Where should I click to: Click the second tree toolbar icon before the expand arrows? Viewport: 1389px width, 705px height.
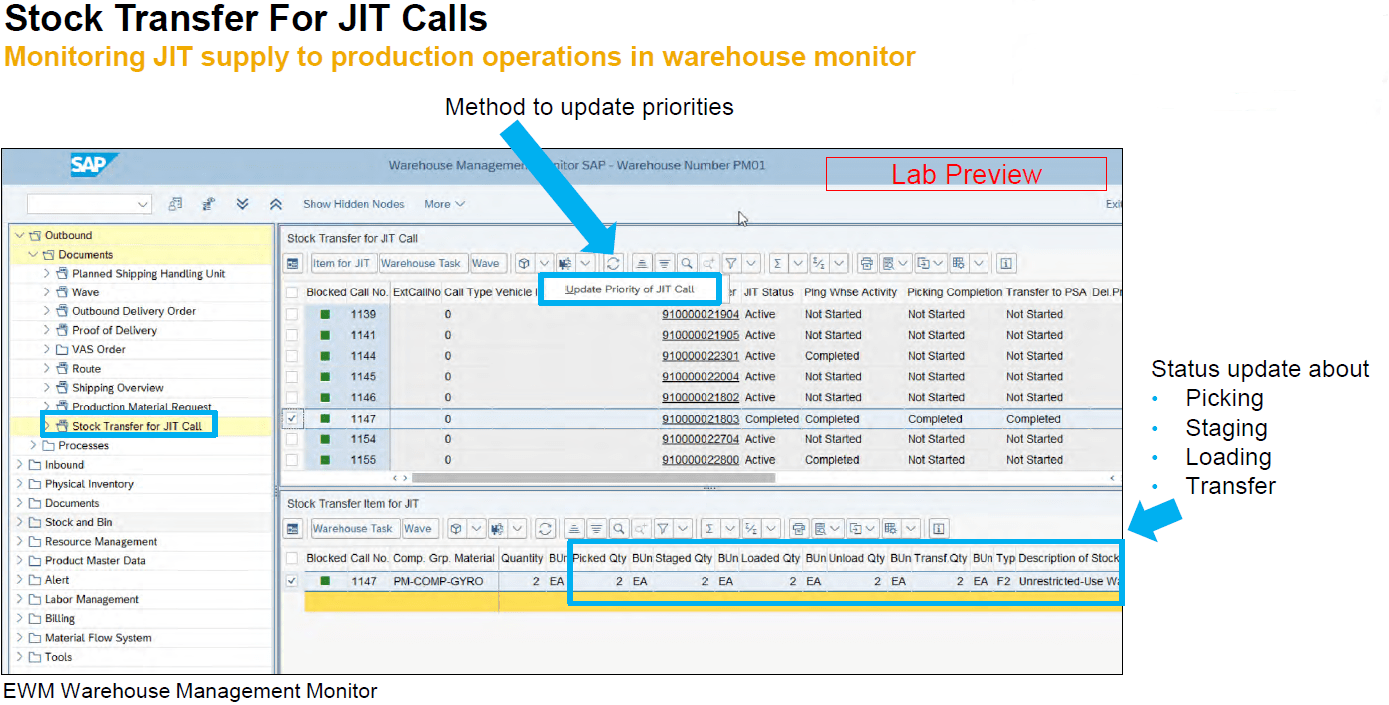coord(209,204)
